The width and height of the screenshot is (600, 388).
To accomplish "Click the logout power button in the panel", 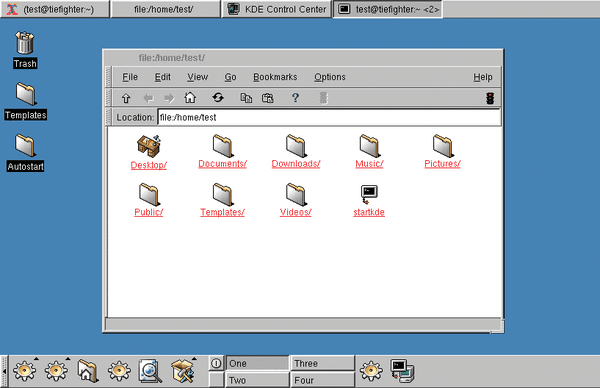I will click(x=216, y=363).
